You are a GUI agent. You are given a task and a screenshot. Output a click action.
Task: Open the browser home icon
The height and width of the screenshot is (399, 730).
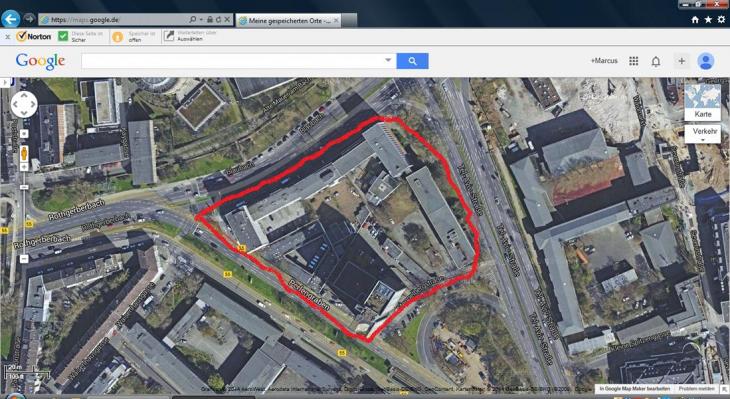coord(695,20)
